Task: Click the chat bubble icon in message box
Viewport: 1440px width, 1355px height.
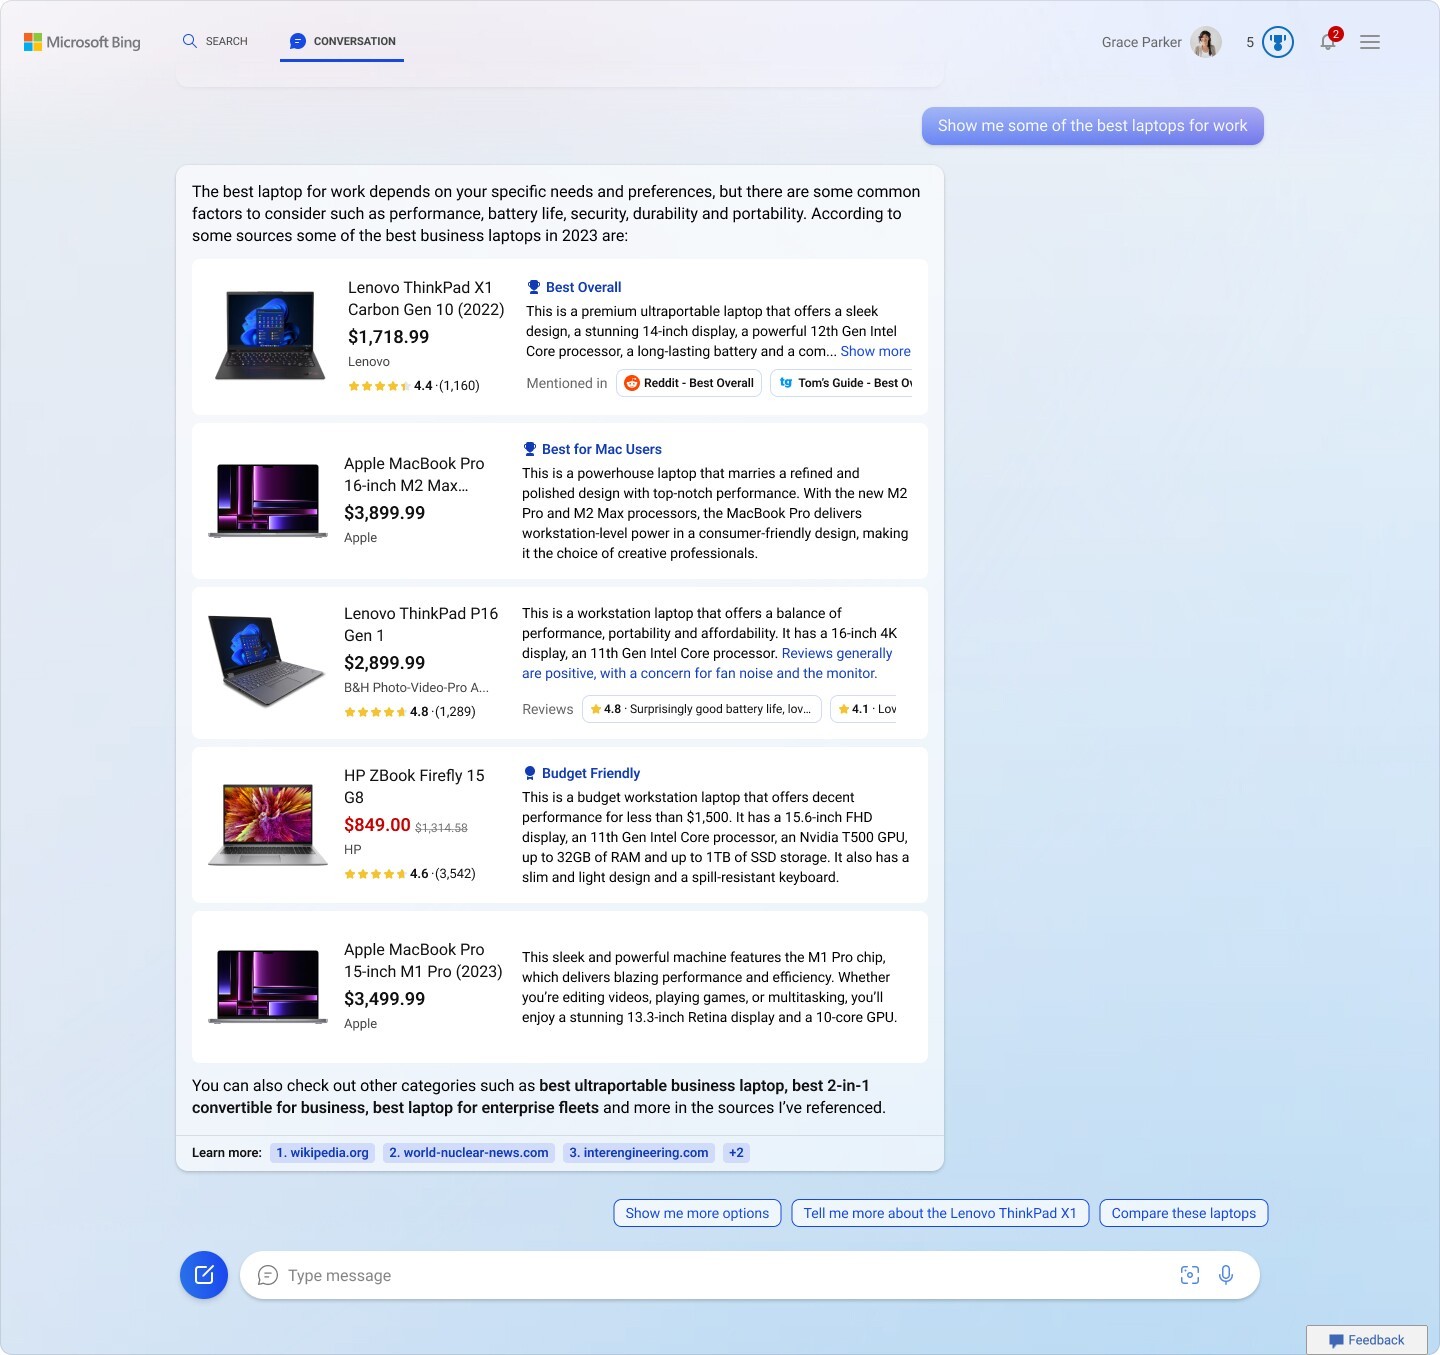Action: pyautogui.click(x=268, y=1275)
